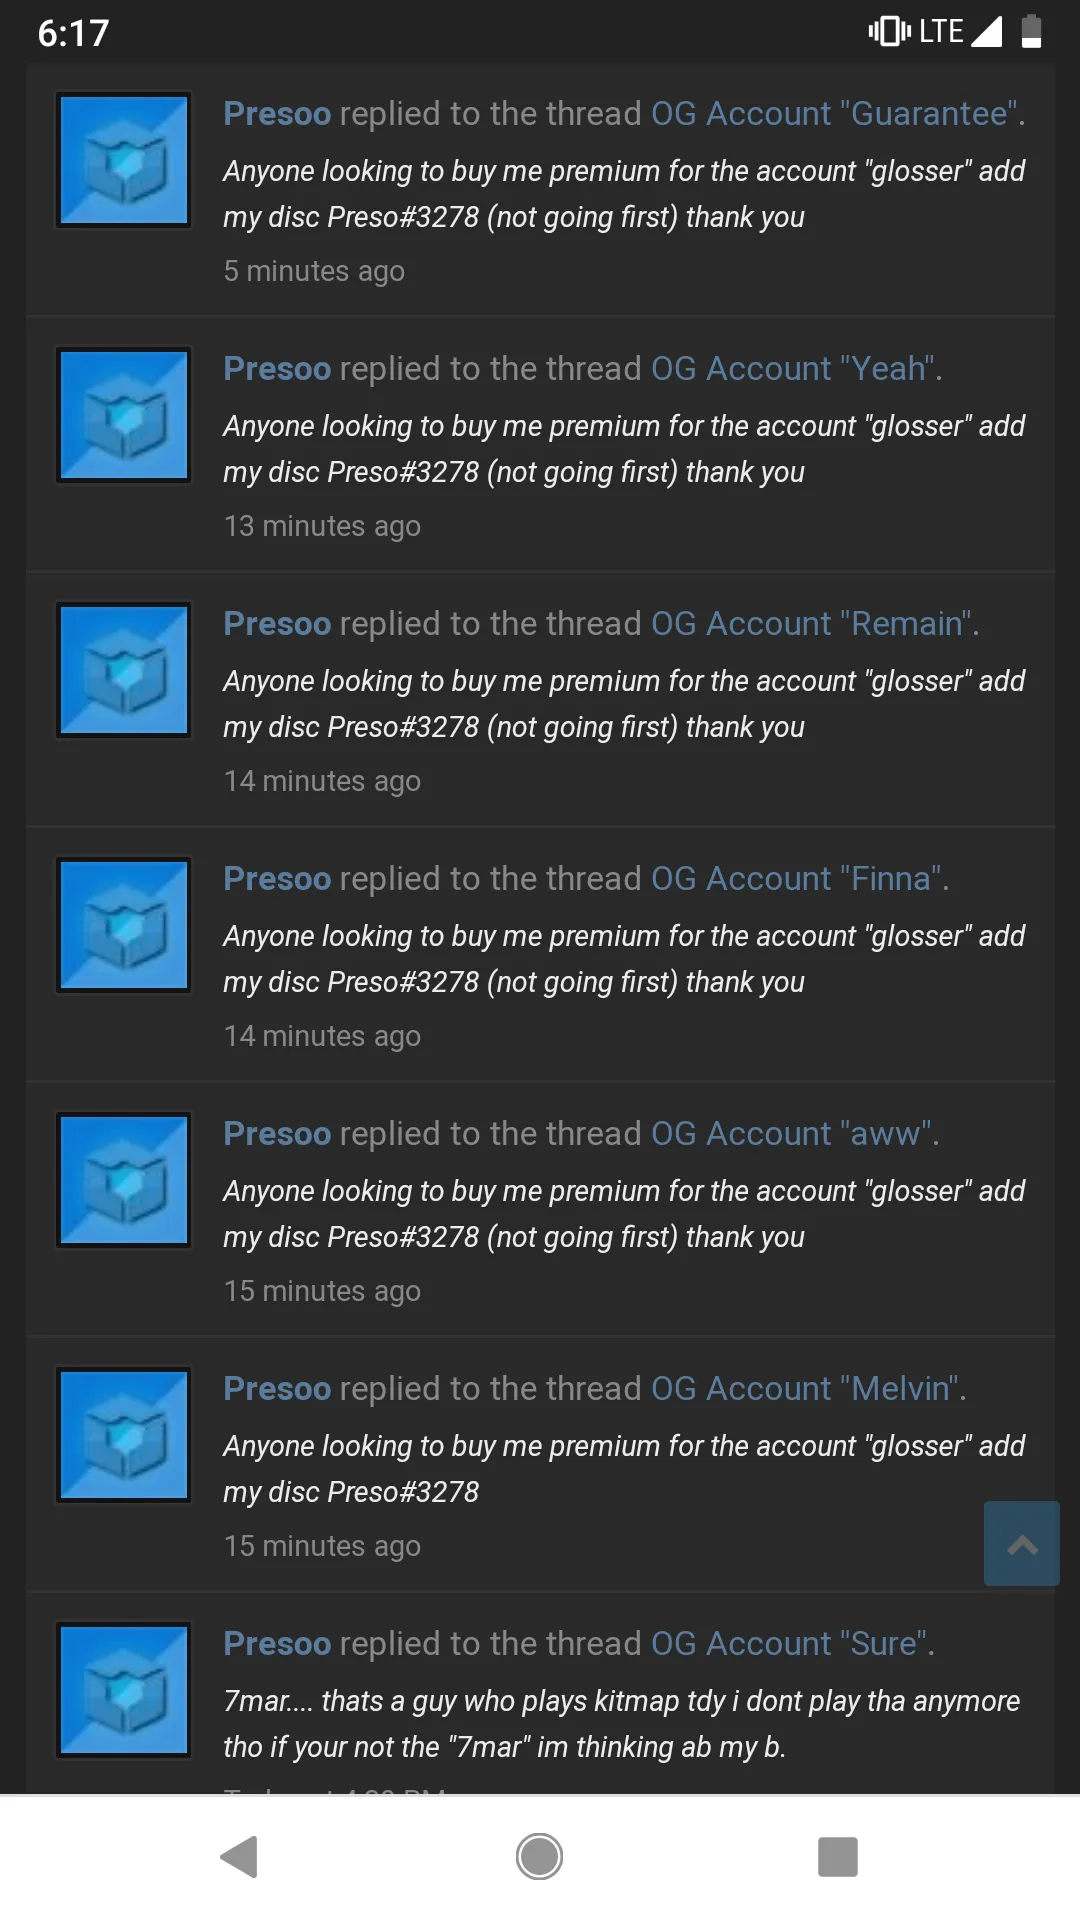Viewport: 1080px width, 1920px height.
Task: Tap the scroll-to-top arrow button
Action: click(x=1021, y=1543)
